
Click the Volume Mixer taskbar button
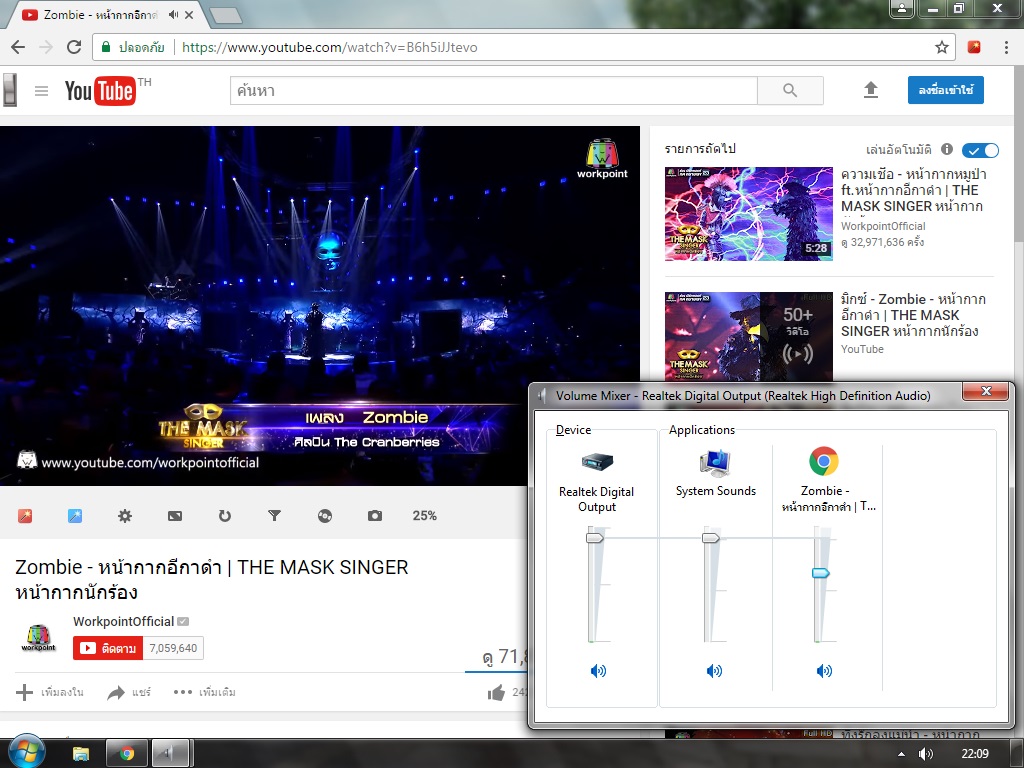tap(170, 754)
